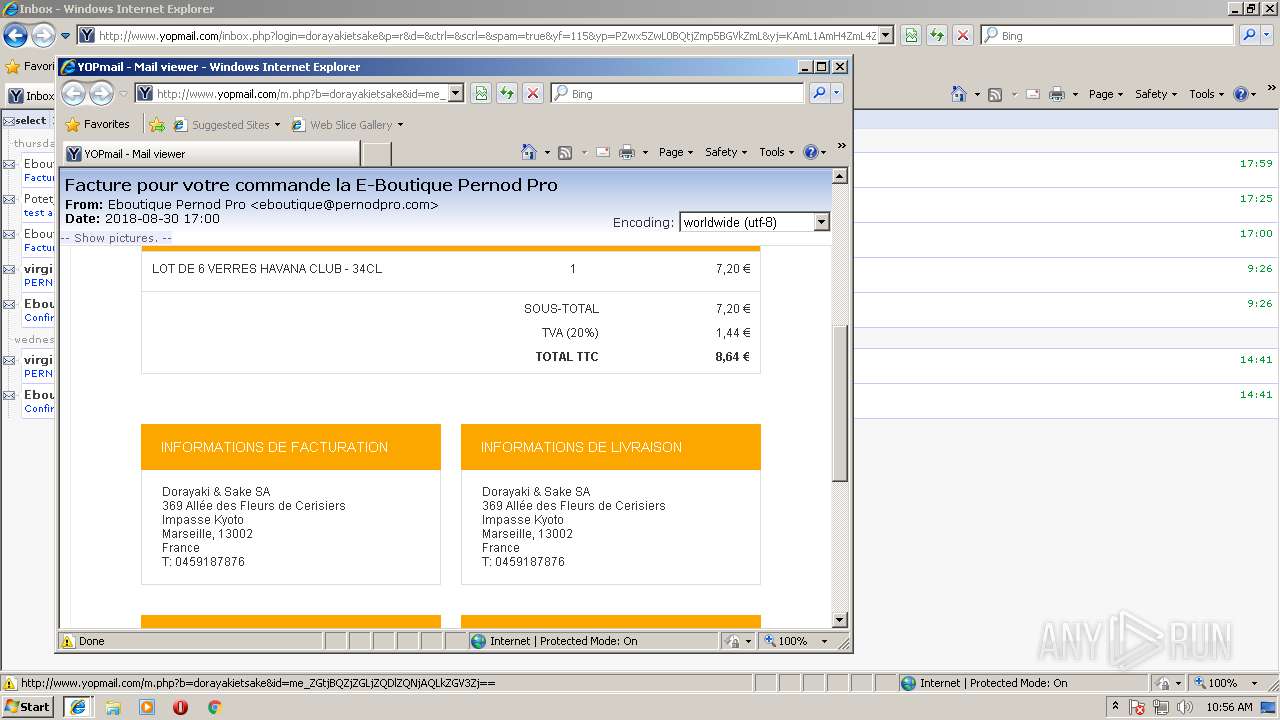Click Back button in Inbox window
This screenshot has width=1280, height=720.
coord(15,35)
